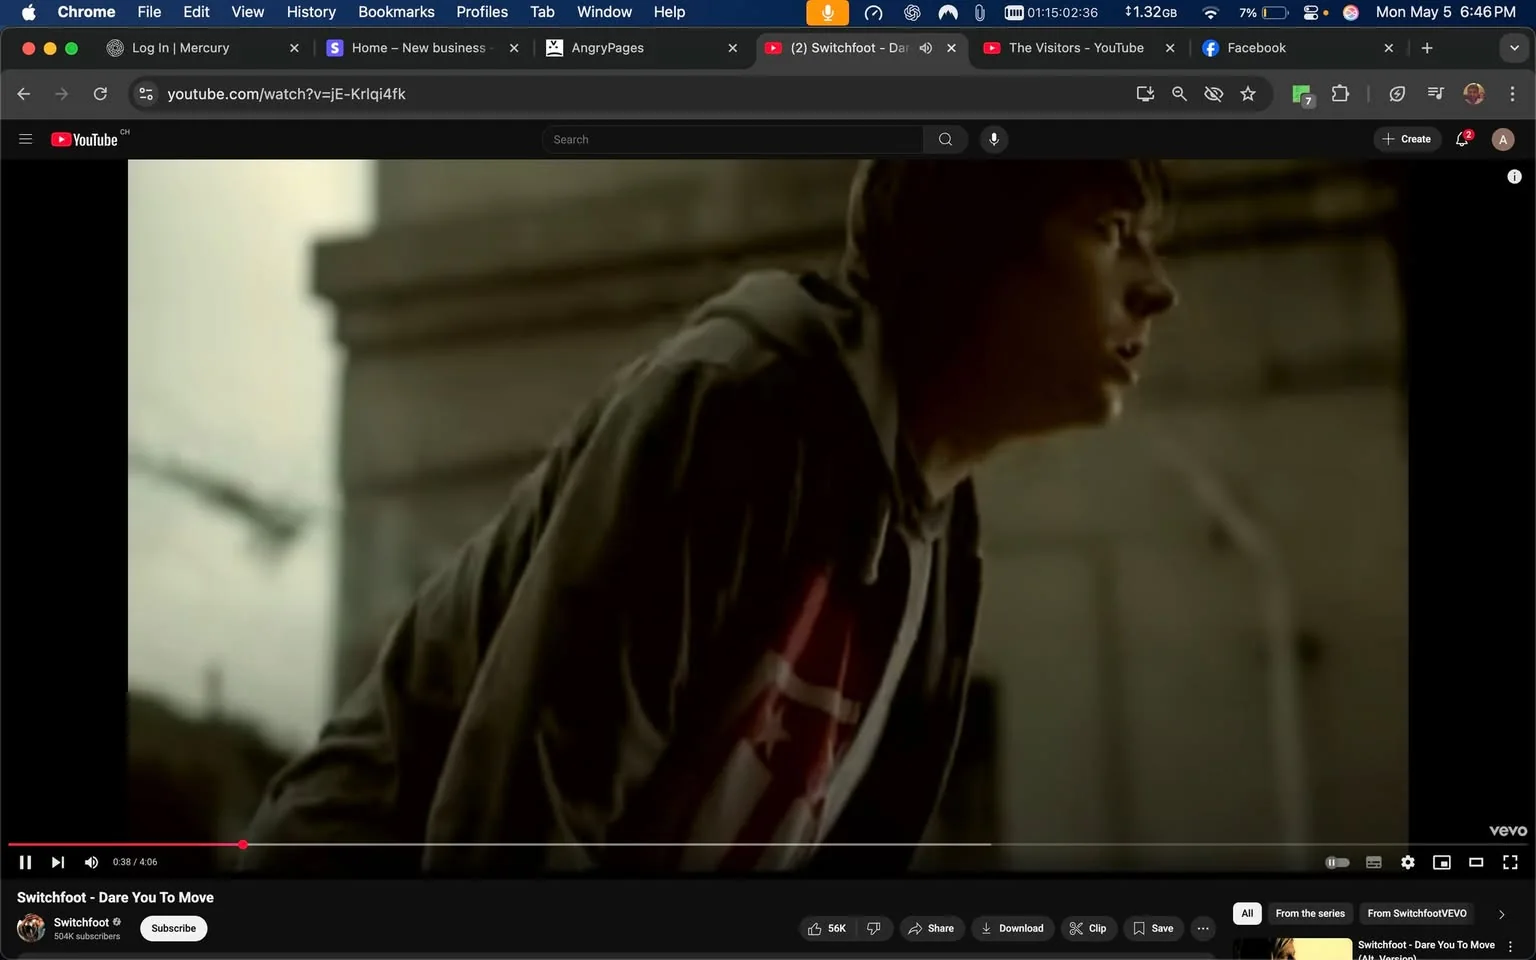
Task: Subscribe to the Switchfoot channel
Action: [174, 929]
